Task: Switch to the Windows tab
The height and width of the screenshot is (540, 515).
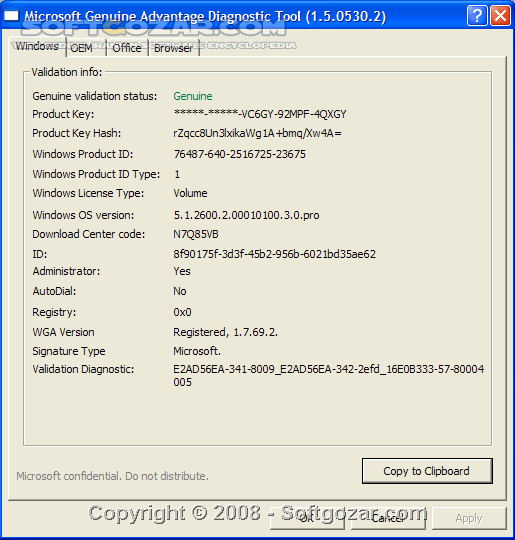Action: (37, 46)
